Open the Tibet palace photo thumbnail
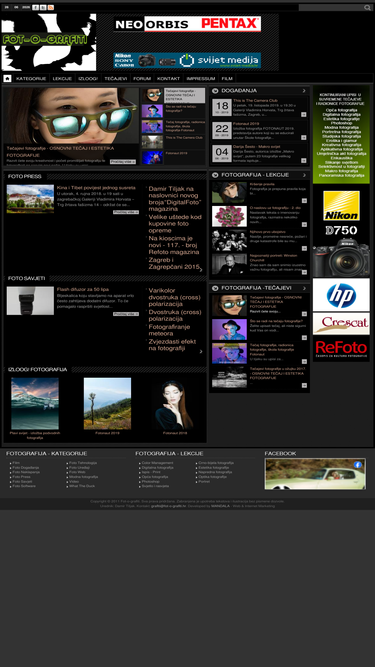The image size is (375, 667). [x=30, y=199]
